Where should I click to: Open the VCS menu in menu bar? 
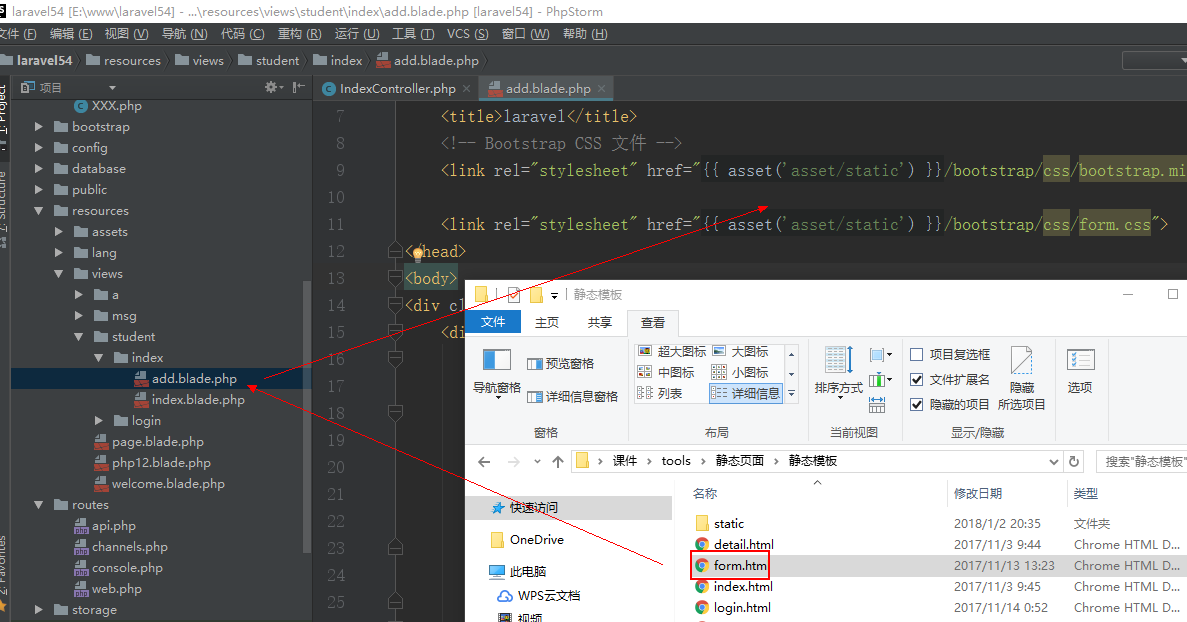(x=463, y=34)
